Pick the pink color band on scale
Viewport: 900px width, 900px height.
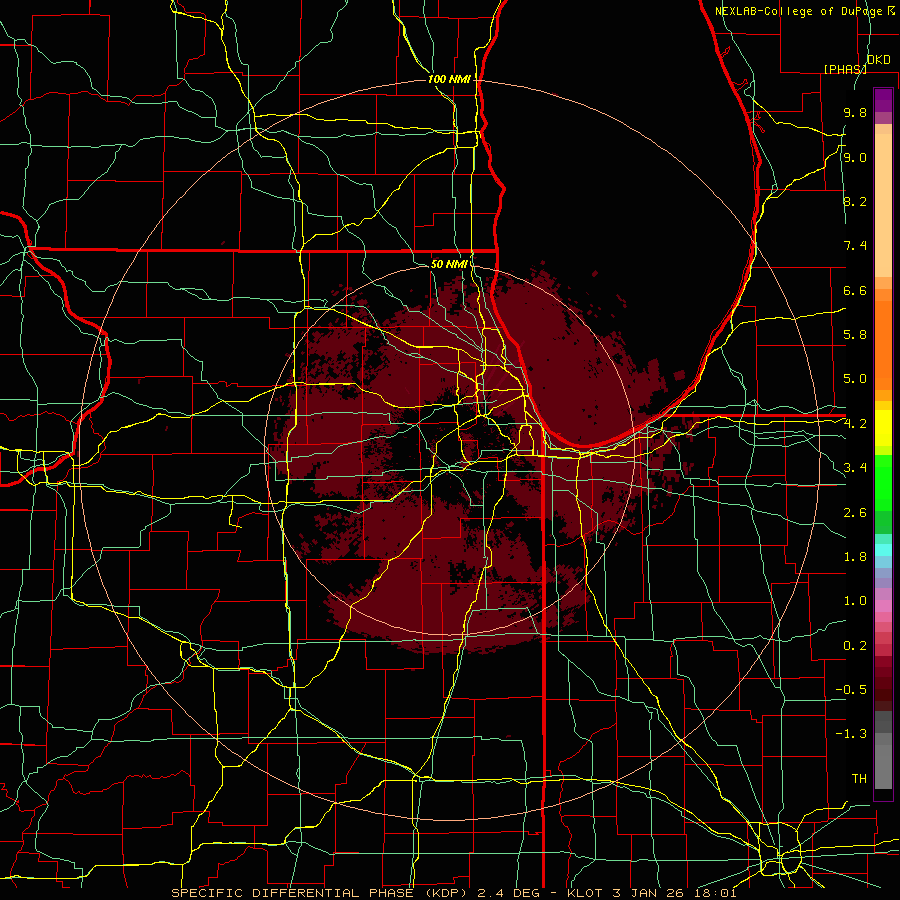click(x=883, y=605)
